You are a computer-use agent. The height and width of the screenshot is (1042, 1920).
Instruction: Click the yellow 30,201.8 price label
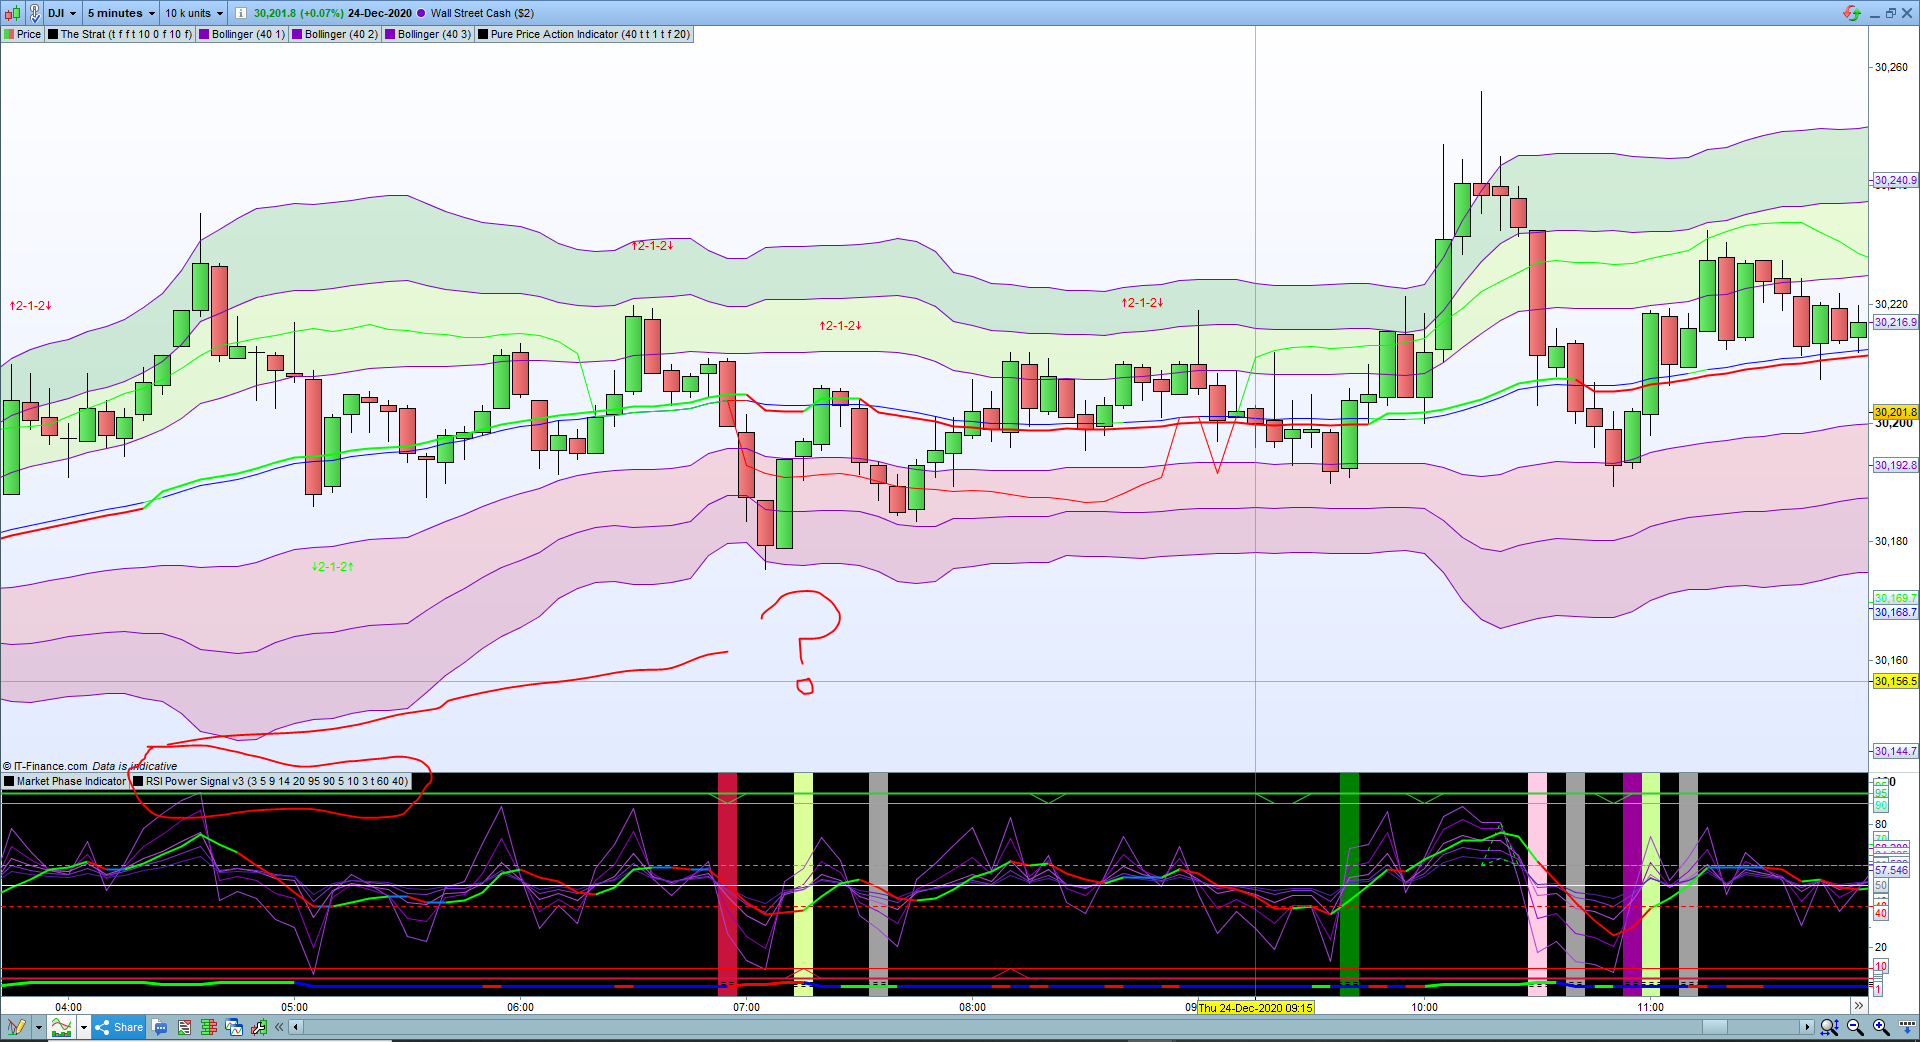(x=1895, y=412)
